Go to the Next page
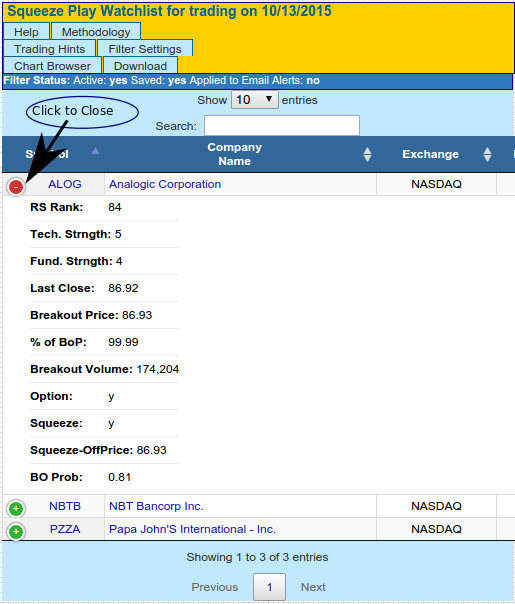Viewport: 515px width, 604px height. pyautogui.click(x=313, y=587)
